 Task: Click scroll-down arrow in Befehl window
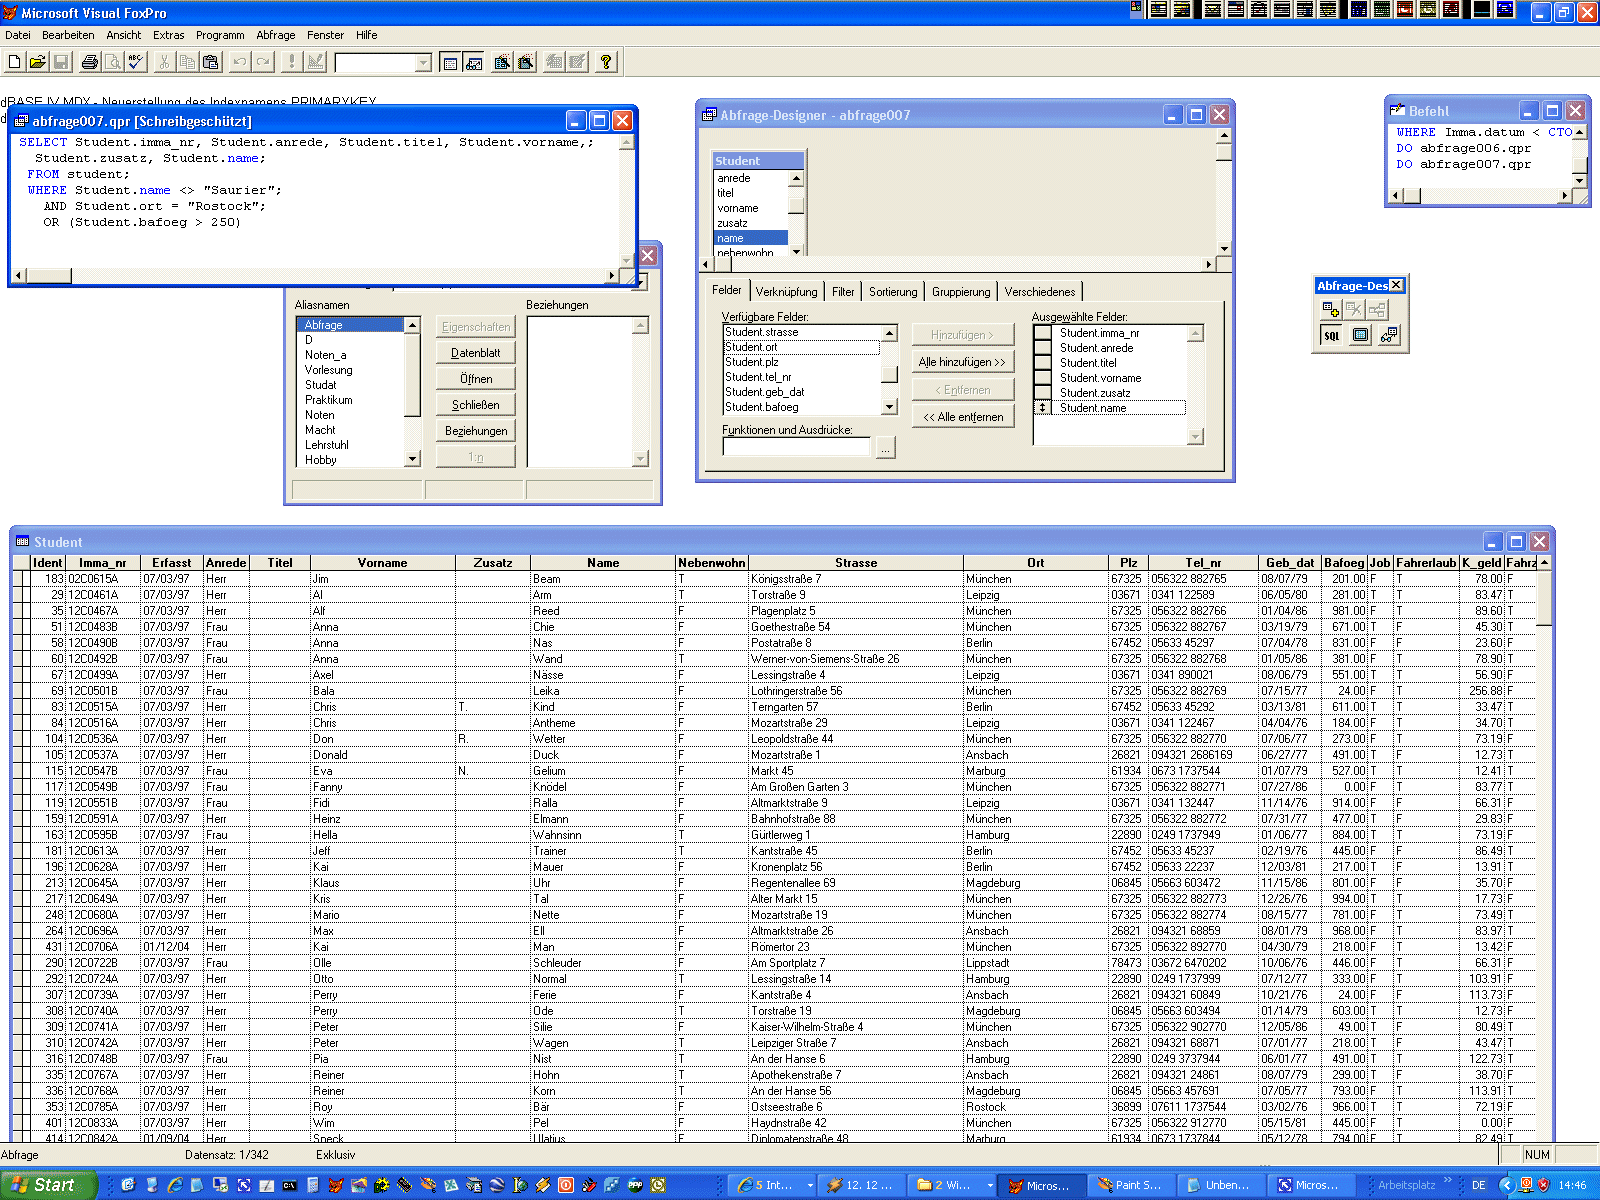coord(1579,180)
